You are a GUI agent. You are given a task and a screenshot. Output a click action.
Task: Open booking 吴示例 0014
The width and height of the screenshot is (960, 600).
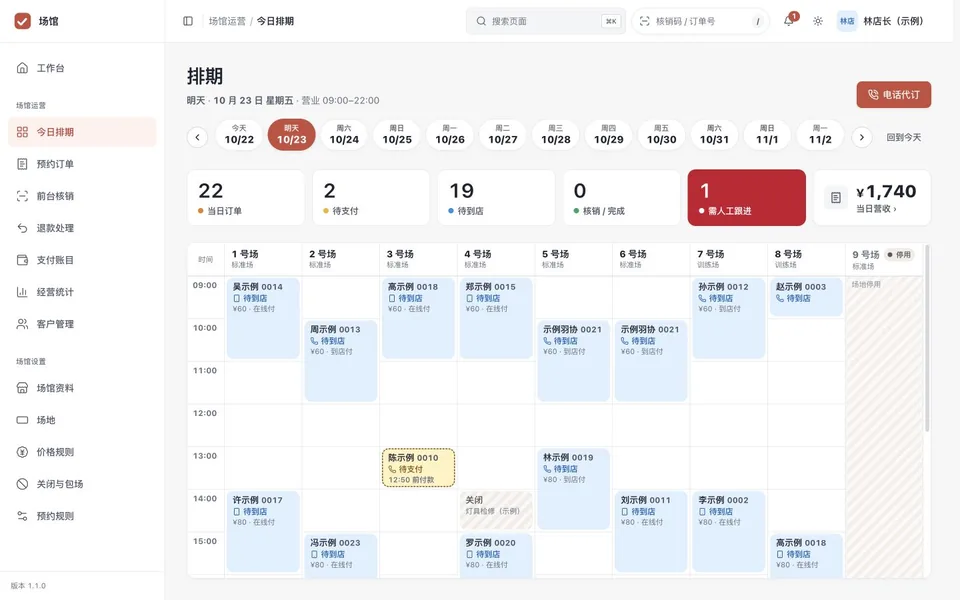263,318
